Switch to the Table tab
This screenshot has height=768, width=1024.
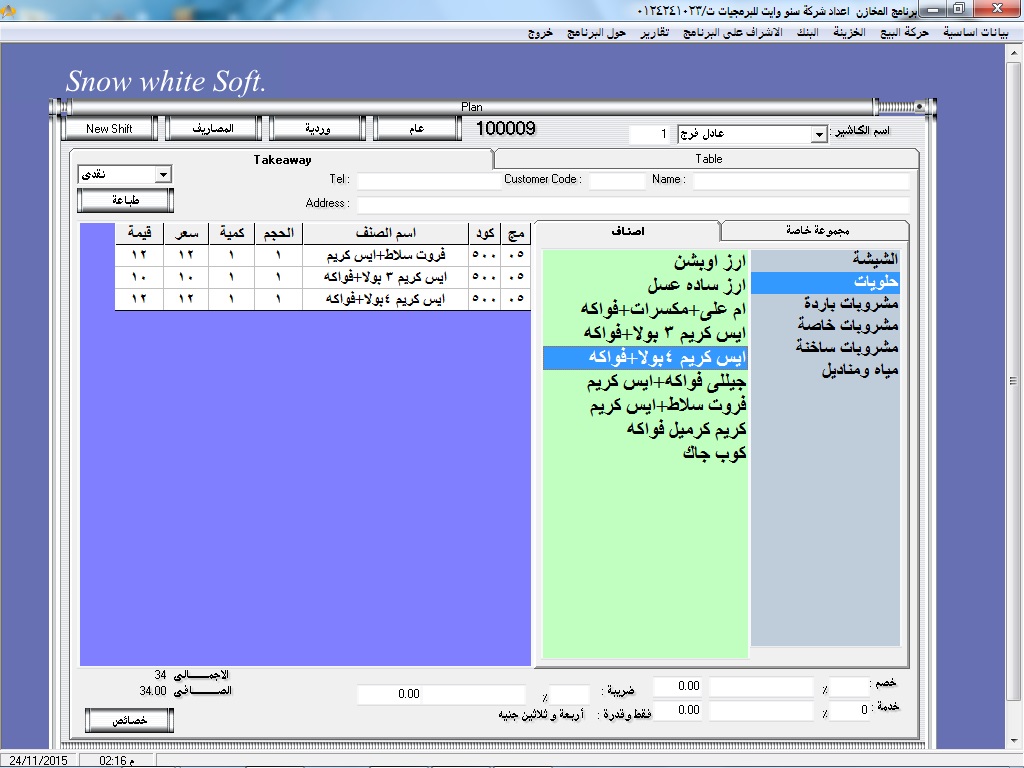click(x=708, y=159)
